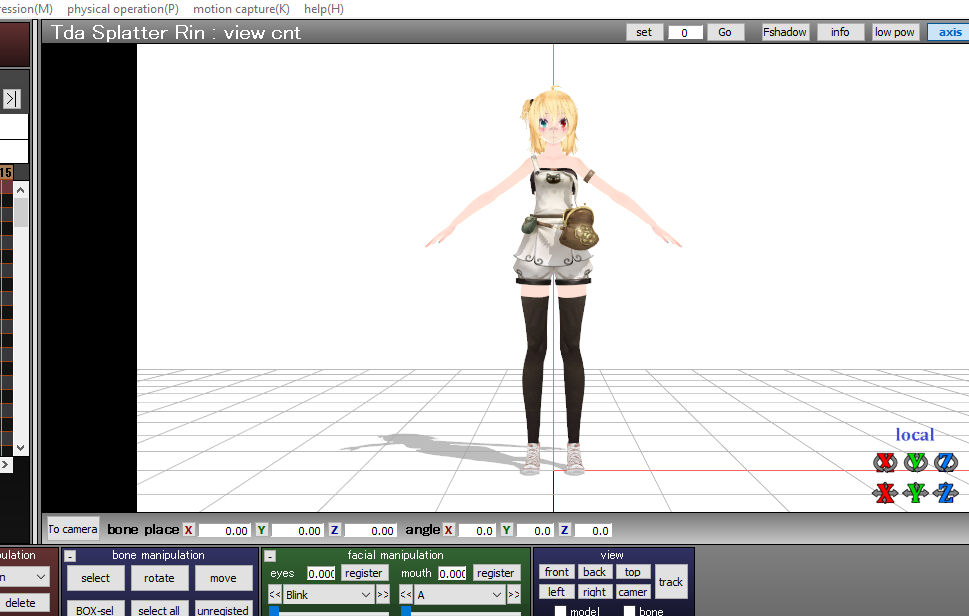Switch to right view
Image resolution: width=969 pixels, height=616 pixels.
pyautogui.click(x=595, y=592)
